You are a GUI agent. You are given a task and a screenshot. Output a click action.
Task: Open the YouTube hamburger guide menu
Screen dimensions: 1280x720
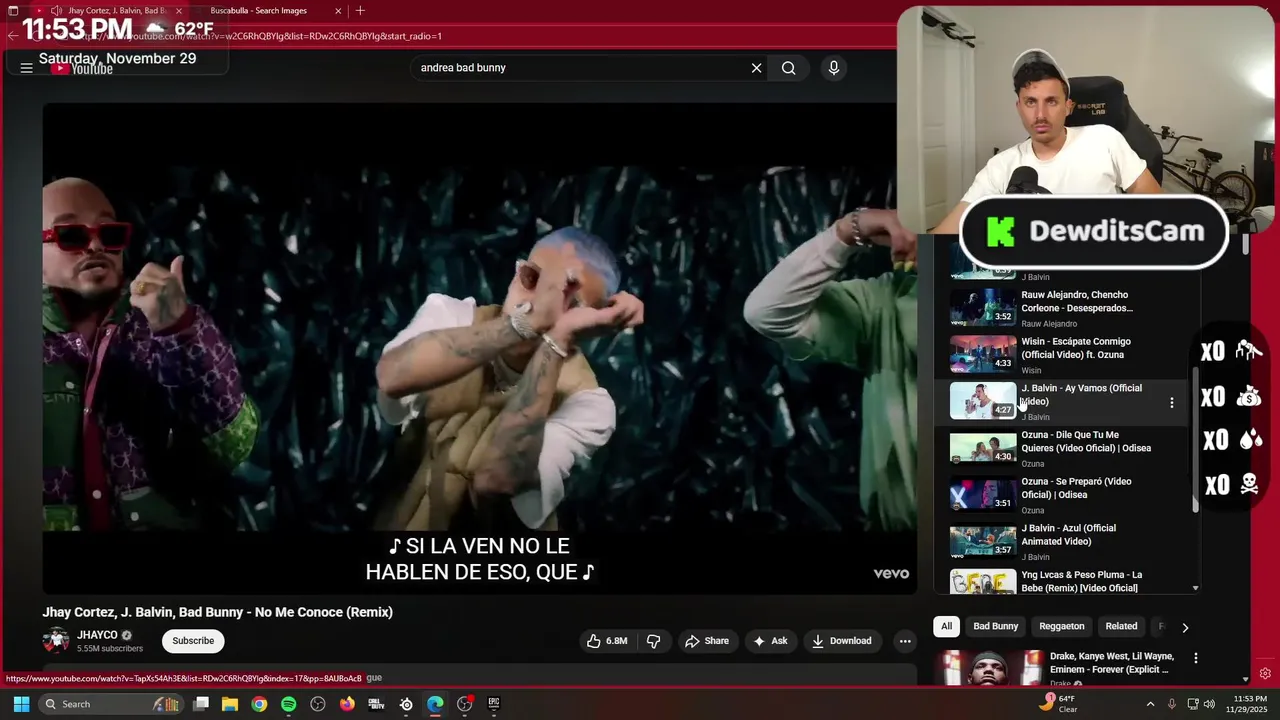26,68
